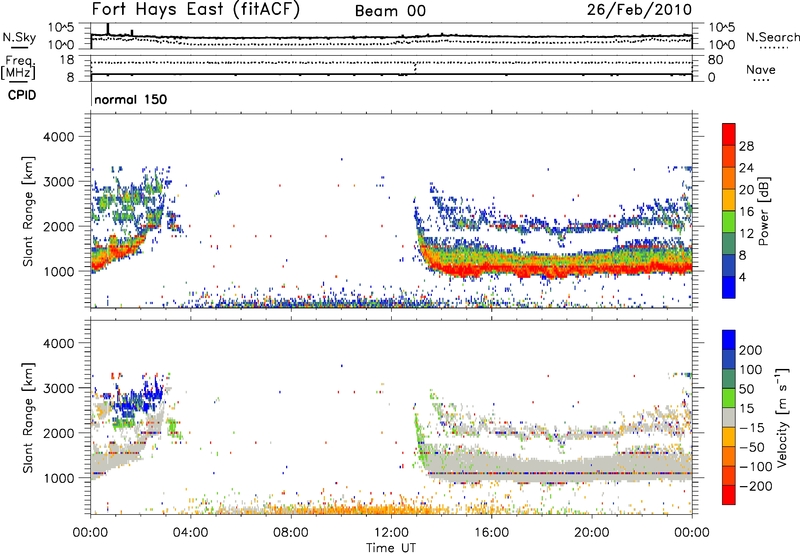The image size is (800, 554).
Task: Click the light green segment of the power colorbar
Action: coord(729,221)
